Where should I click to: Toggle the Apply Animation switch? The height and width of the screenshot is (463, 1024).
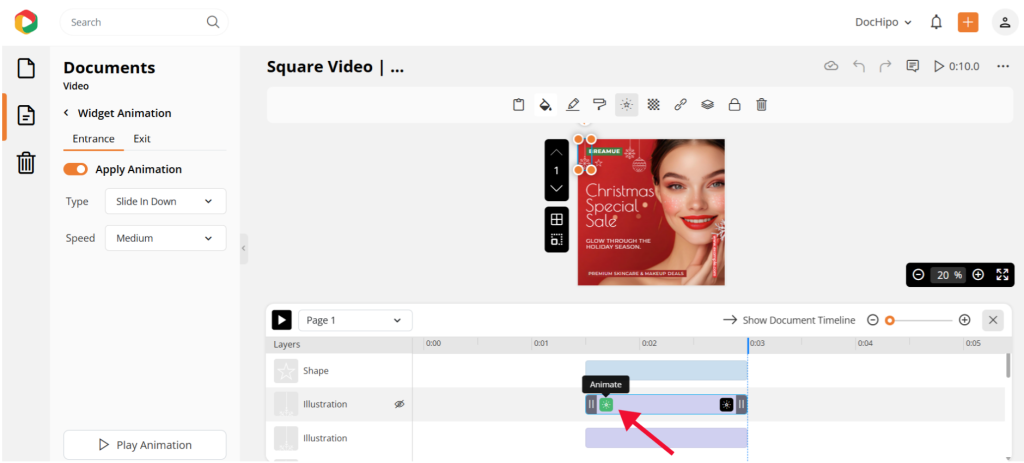(75, 170)
